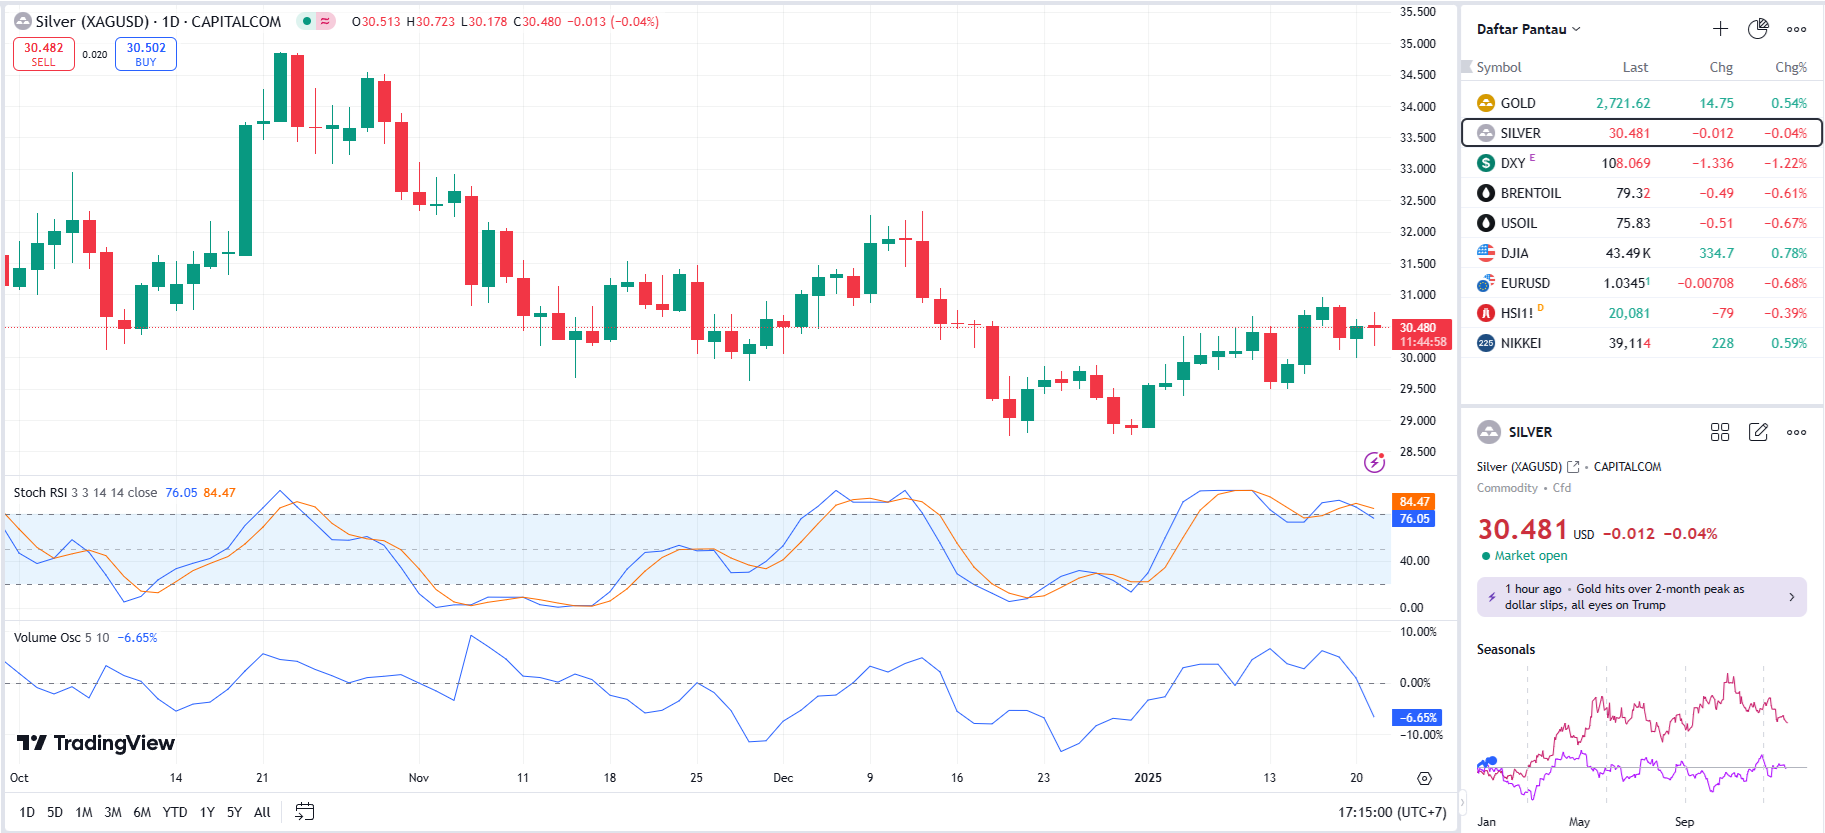Expand the Gold hits 2-month peak news item
The height and width of the screenshot is (833, 1825).
coord(1641,597)
